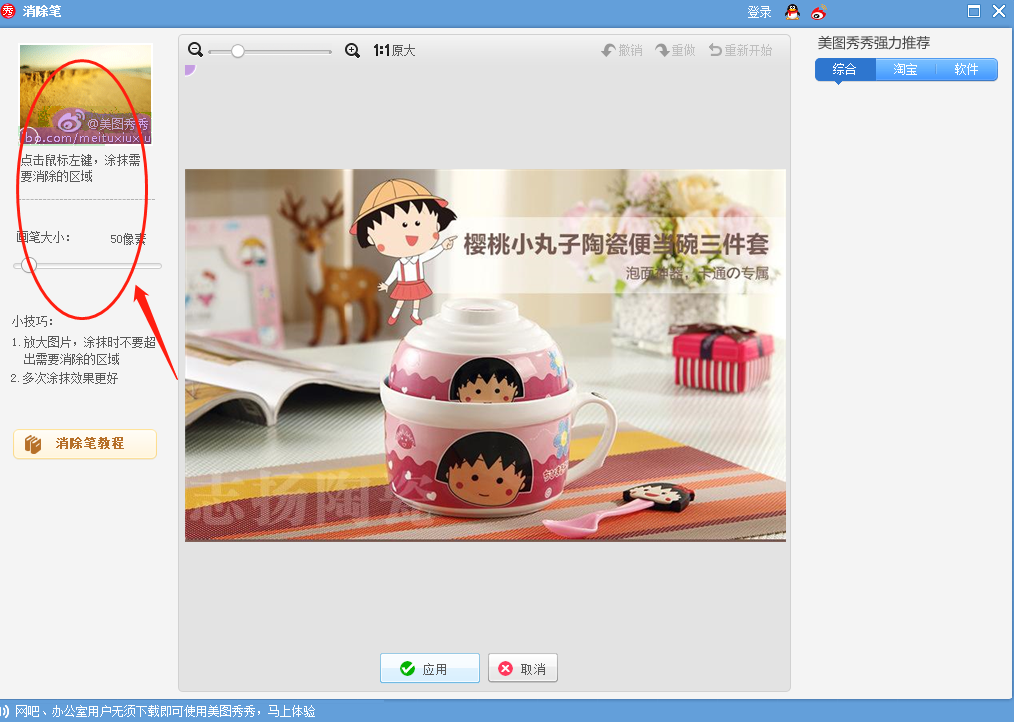Click the 取消 cancel button
Image resolution: width=1014 pixels, height=722 pixels.
coord(523,668)
